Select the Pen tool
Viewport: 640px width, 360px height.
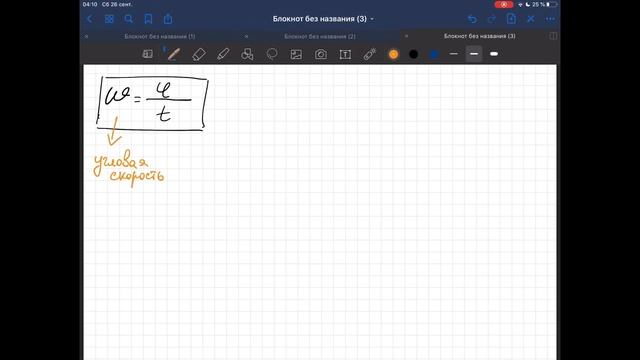[x=173, y=54]
